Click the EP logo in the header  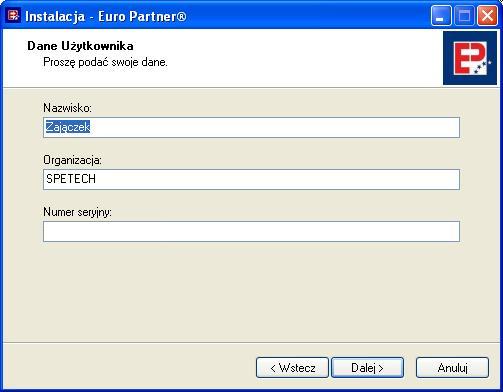tap(470, 58)
